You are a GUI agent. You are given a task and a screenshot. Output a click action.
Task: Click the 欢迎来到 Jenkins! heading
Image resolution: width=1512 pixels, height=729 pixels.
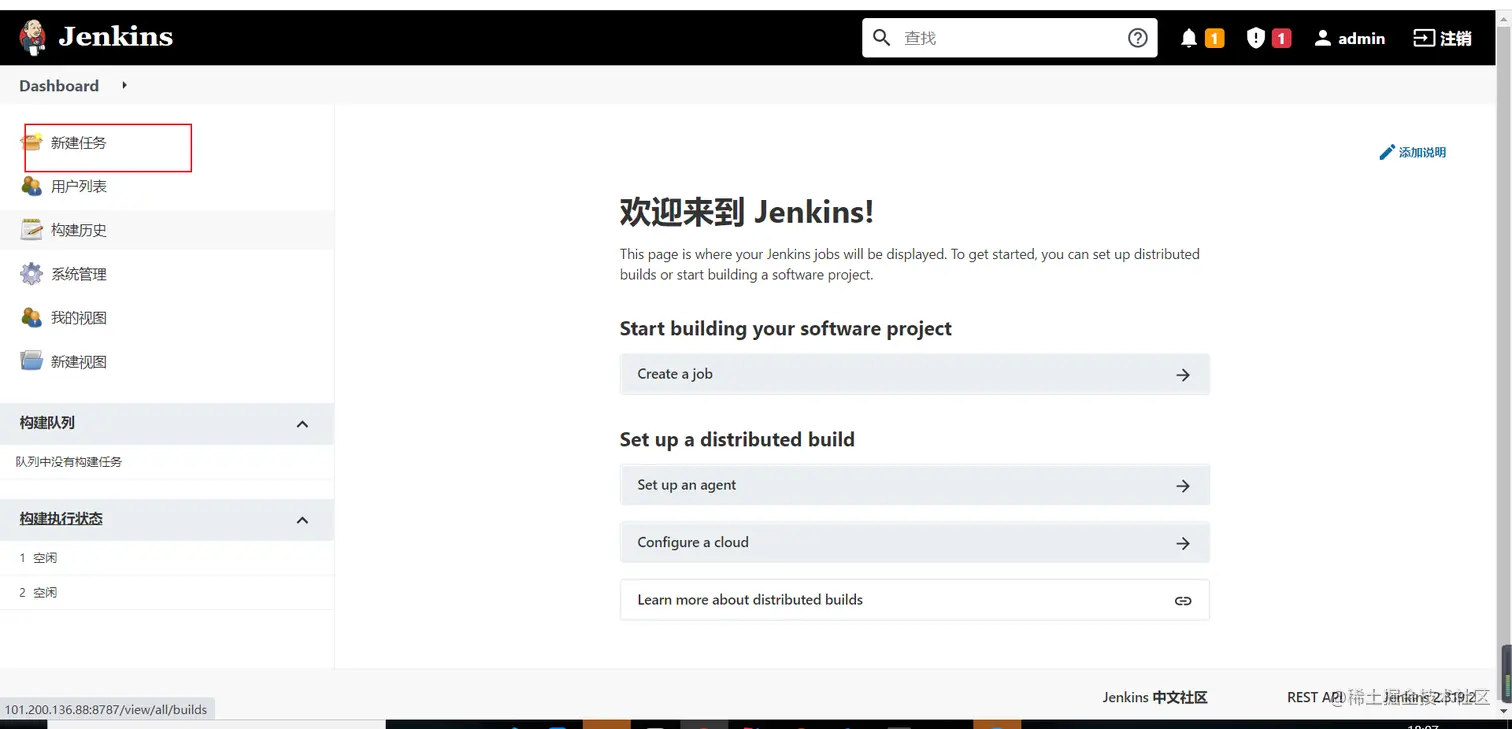[x=747, y=212]
